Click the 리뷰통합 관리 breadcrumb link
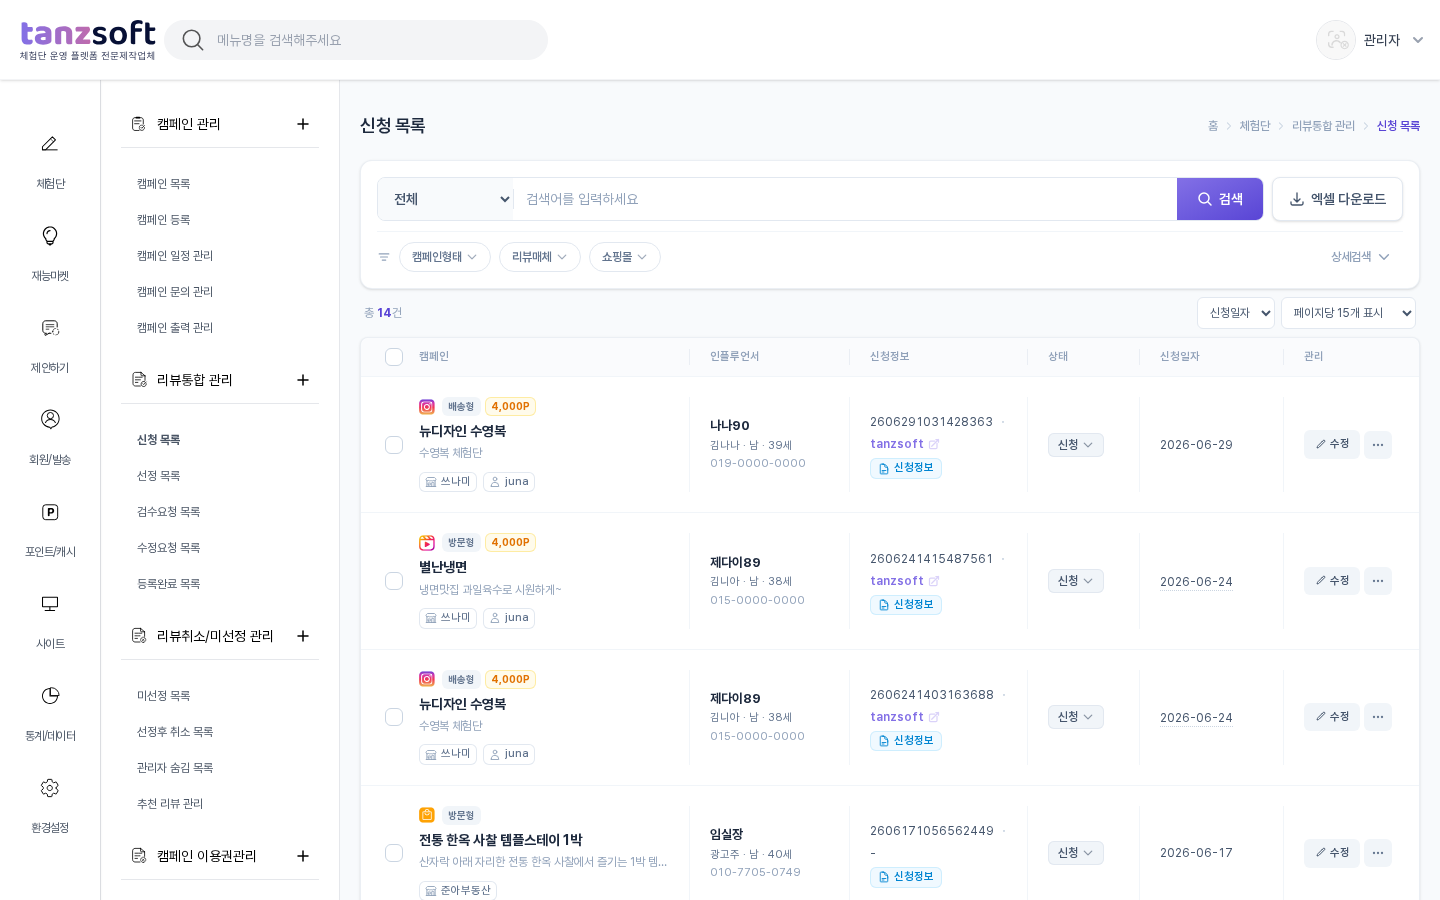Viewport: 1440px width, 900px height. 1323,126
